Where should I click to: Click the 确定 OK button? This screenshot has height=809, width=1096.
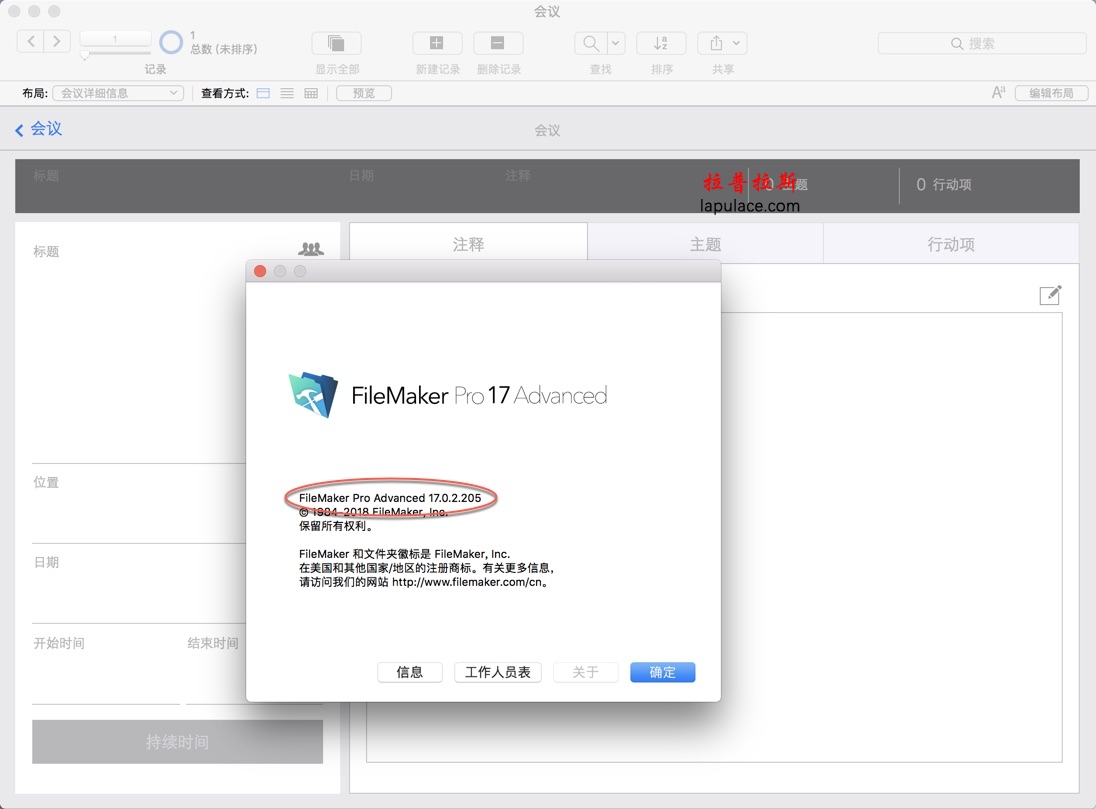[x=663, y=672]
